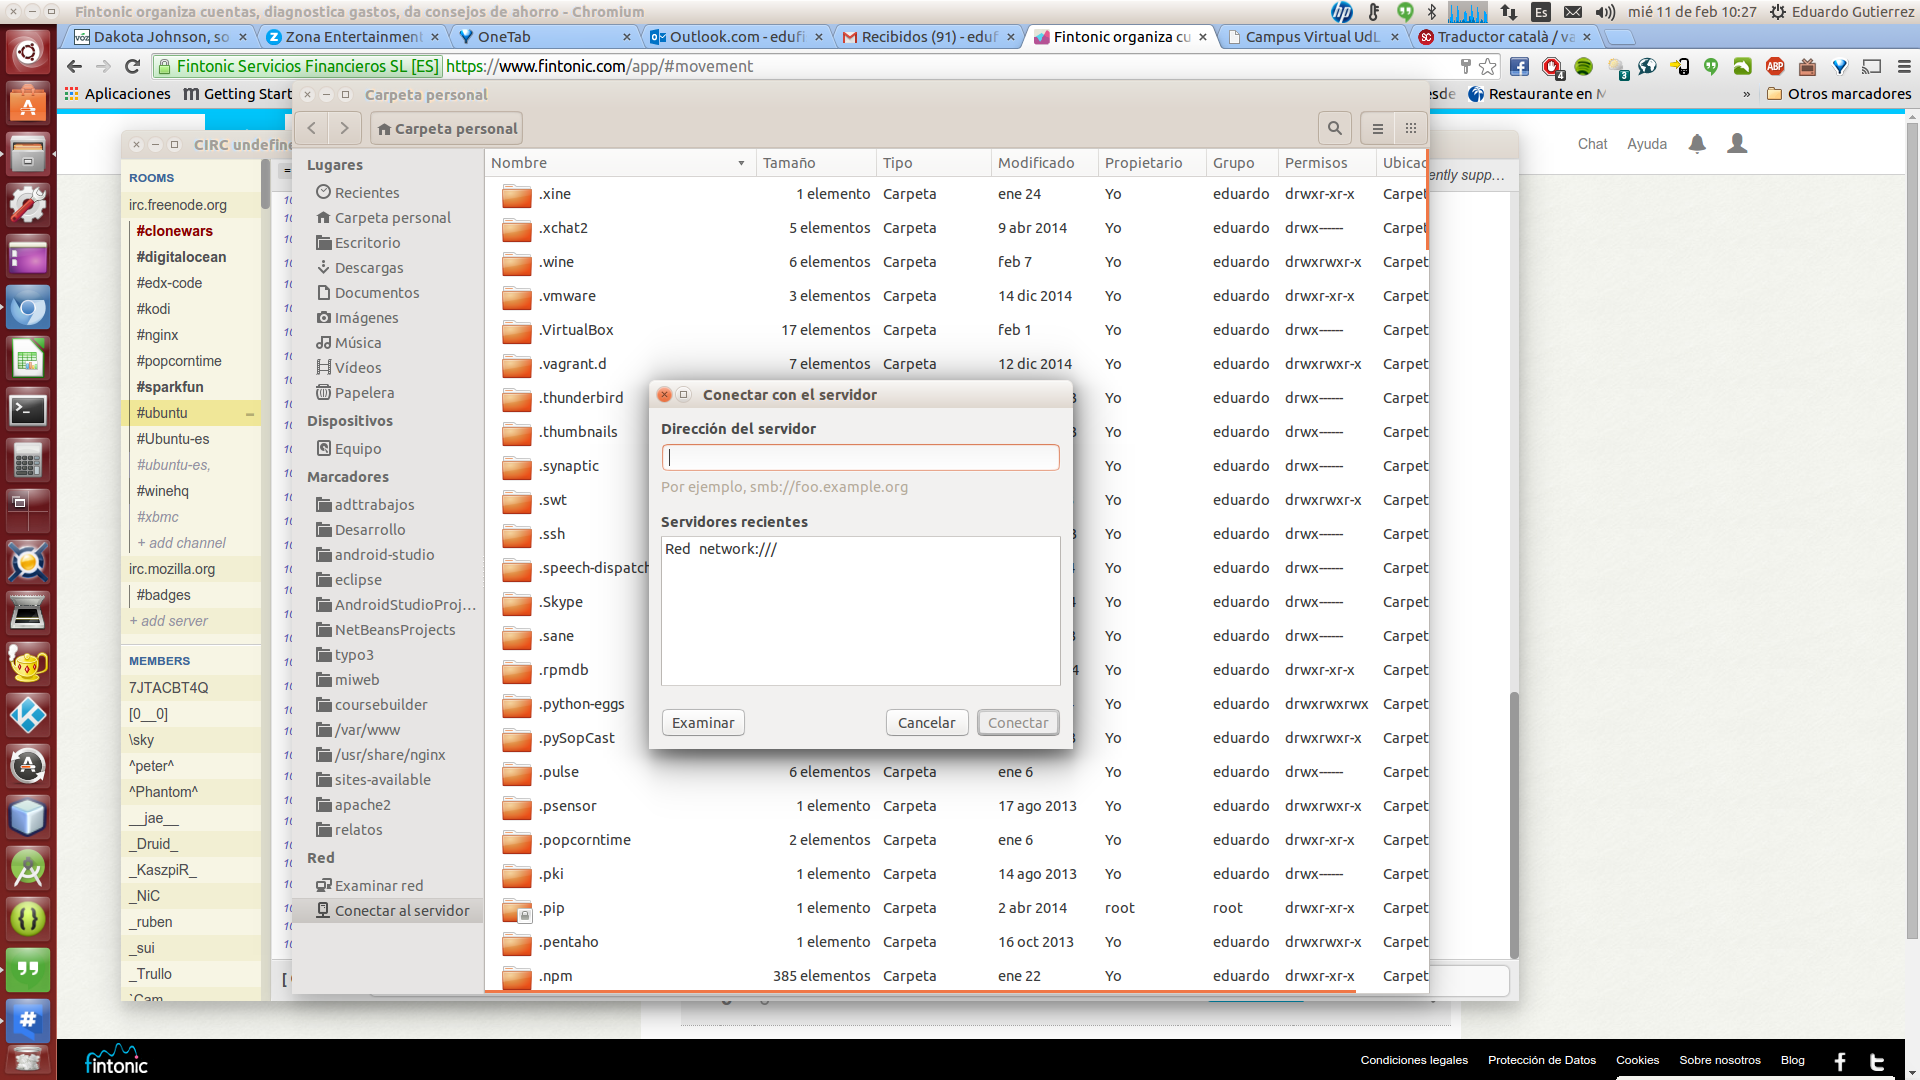Open Fintonic notifications bell
Image resolution: width=1920 pixels, height=1080 pixels.
point(1697,144)
